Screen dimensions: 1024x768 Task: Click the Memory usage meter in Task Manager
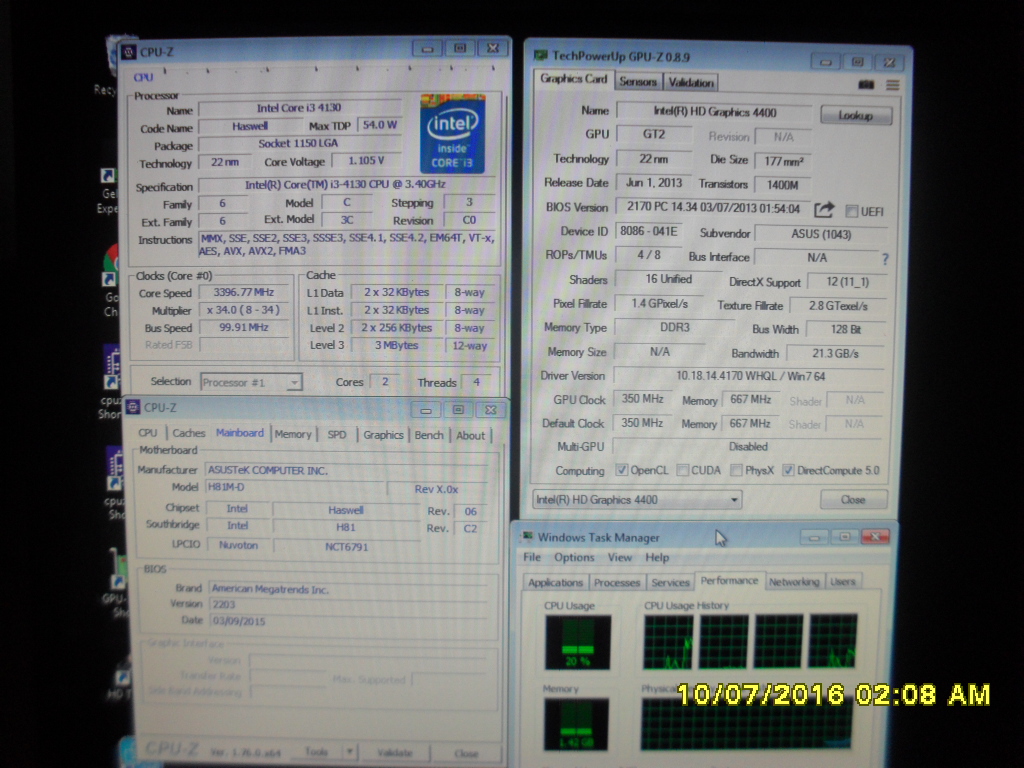(576, 724)
